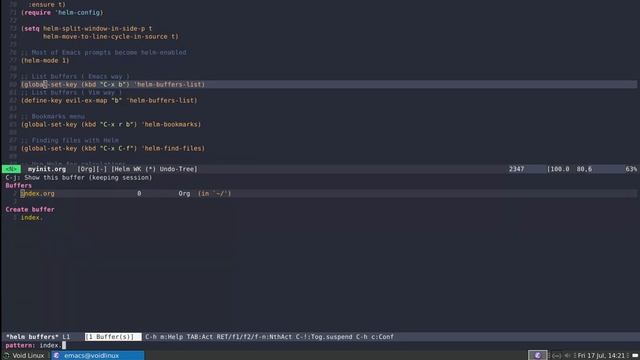Click the C-!:Tog.suspend hint
Image resolution: width=640 pixels, height=360 pixels.
[324, 337]
